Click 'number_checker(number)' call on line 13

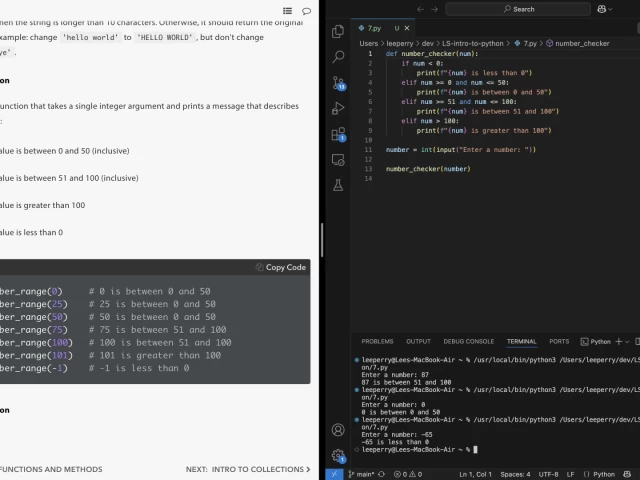[x=428, y=169]
